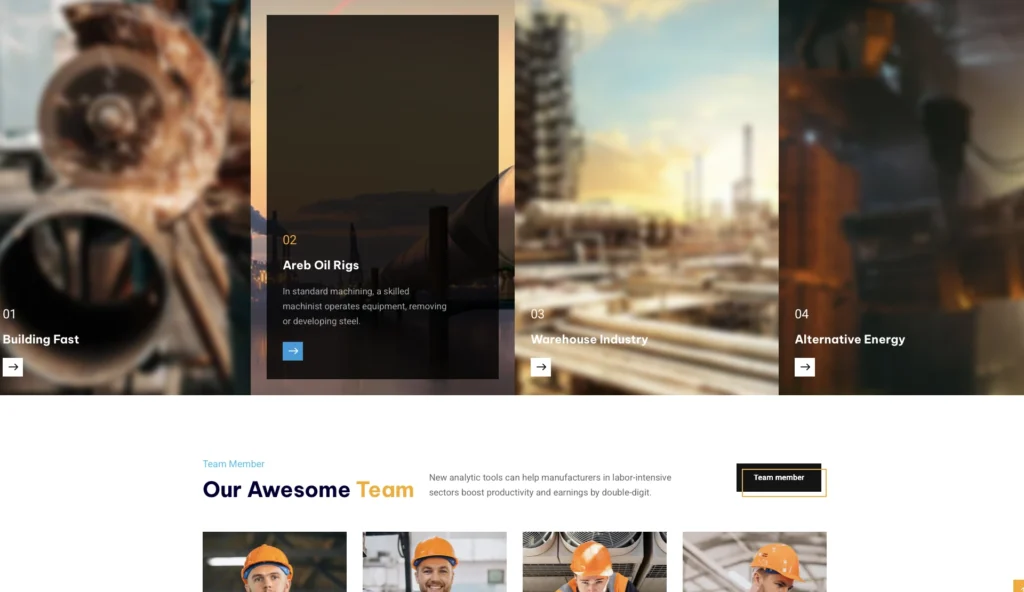Viewport: 1024px width, 592px height.
Task: Open the Warehouse Industry title link
Action: tap(589, 339)
